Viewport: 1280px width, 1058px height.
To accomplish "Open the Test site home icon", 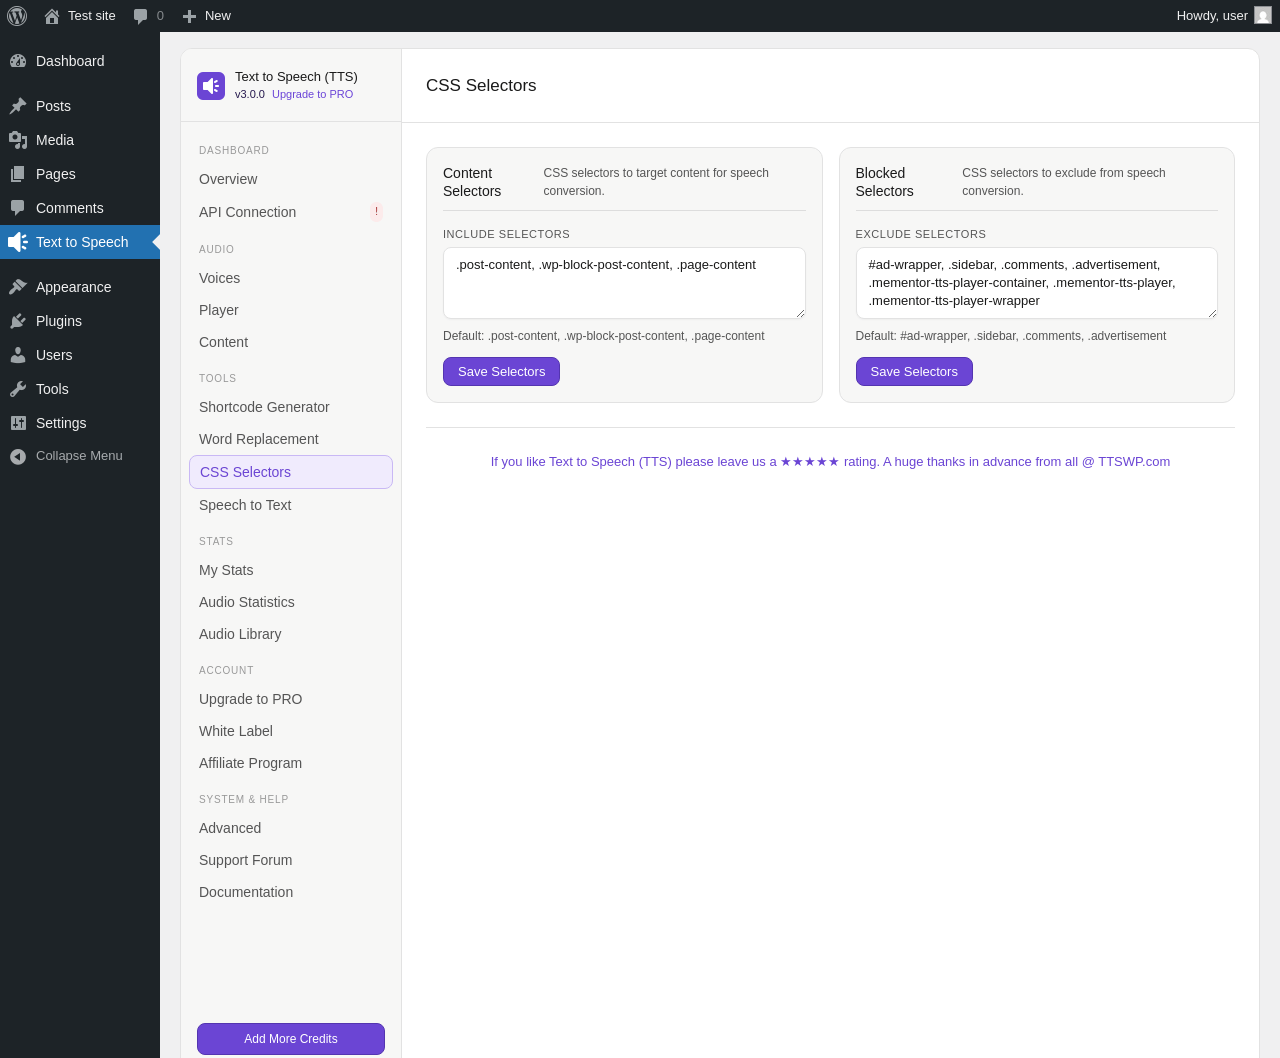I will click(x=52, y=16).
